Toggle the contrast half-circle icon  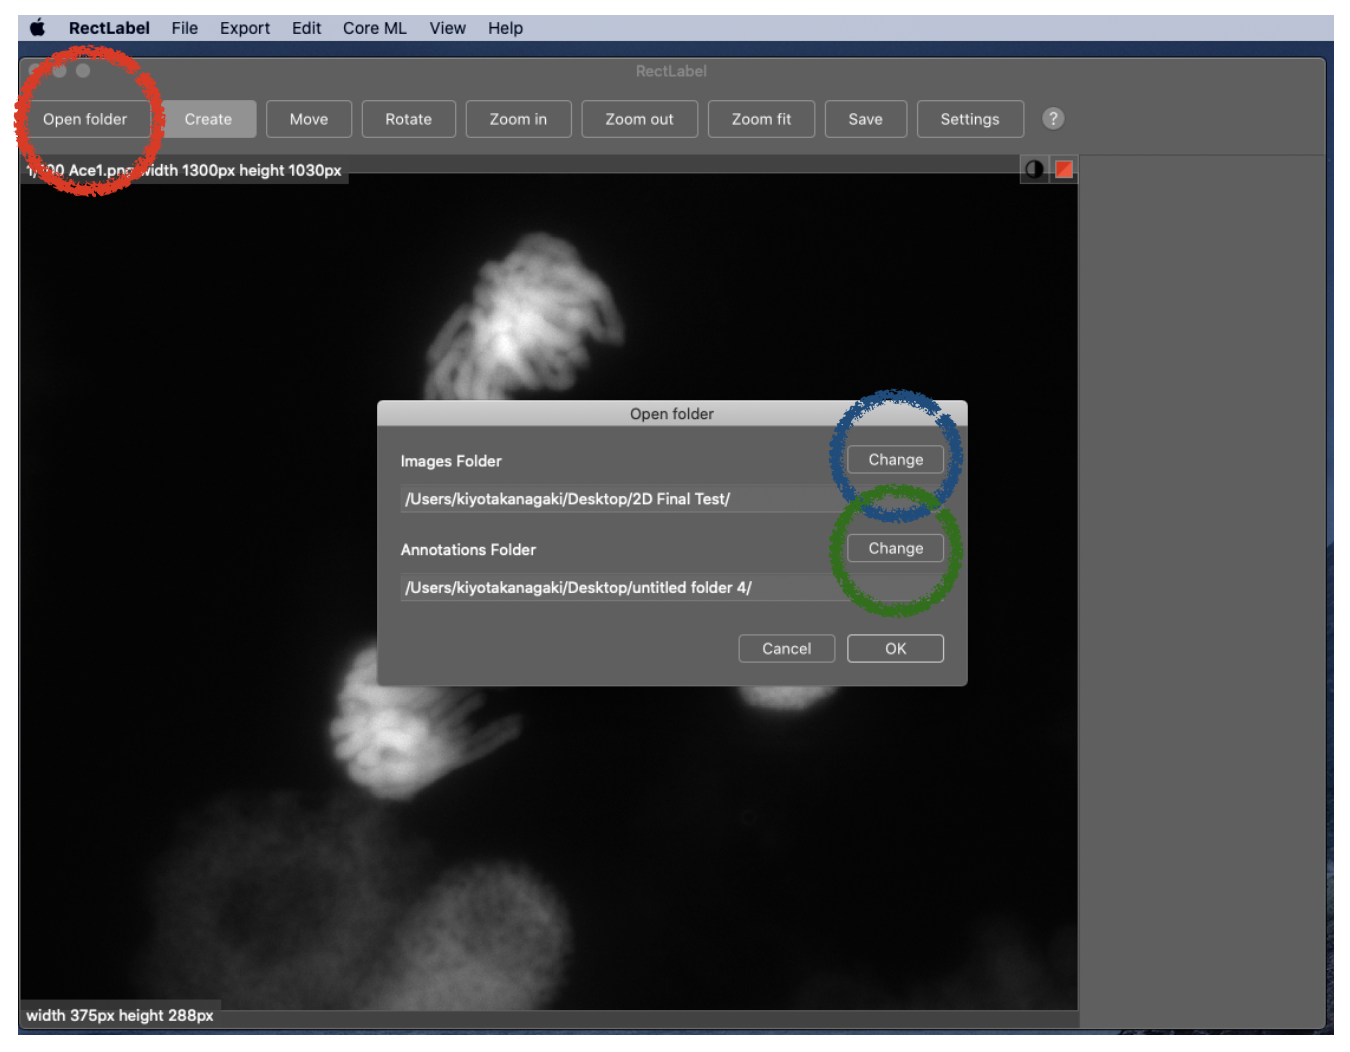point(1034,170)
